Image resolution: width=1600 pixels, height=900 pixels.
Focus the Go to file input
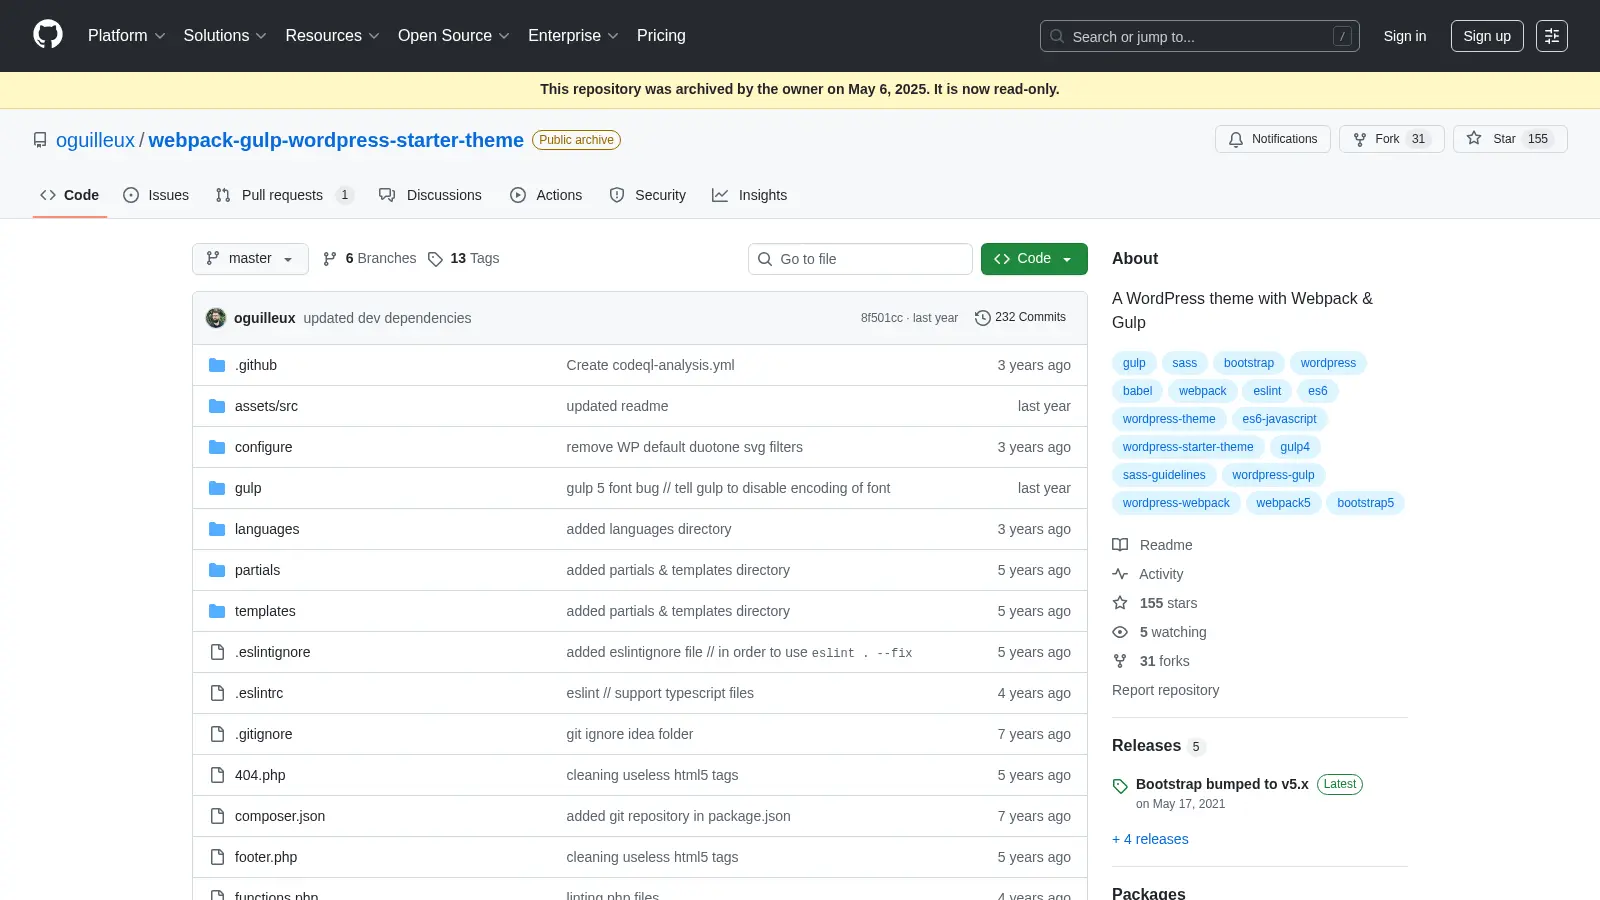click(860, 259)
